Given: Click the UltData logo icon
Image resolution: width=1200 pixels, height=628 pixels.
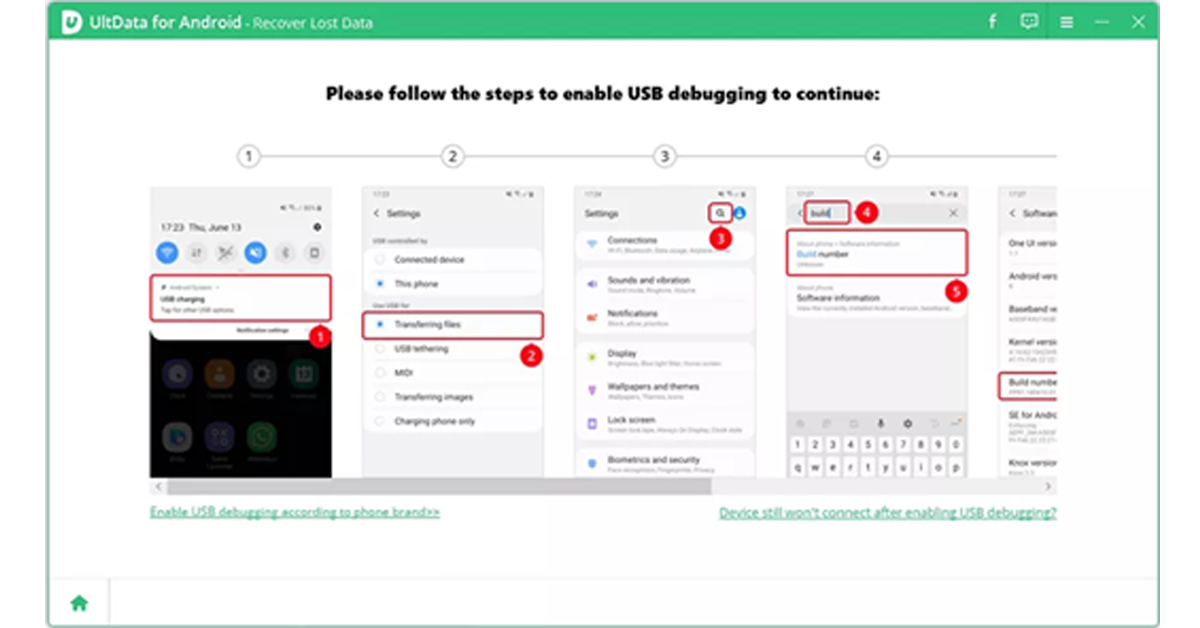Looking at the screenshot, I should point(71,22).
